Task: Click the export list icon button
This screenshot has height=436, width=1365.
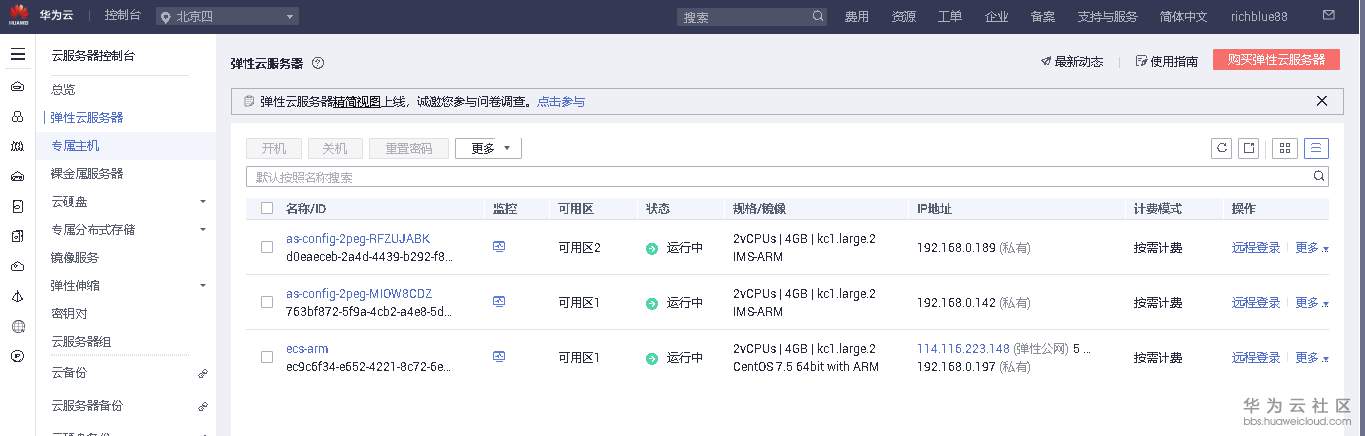Action: tap(1248, 148)
